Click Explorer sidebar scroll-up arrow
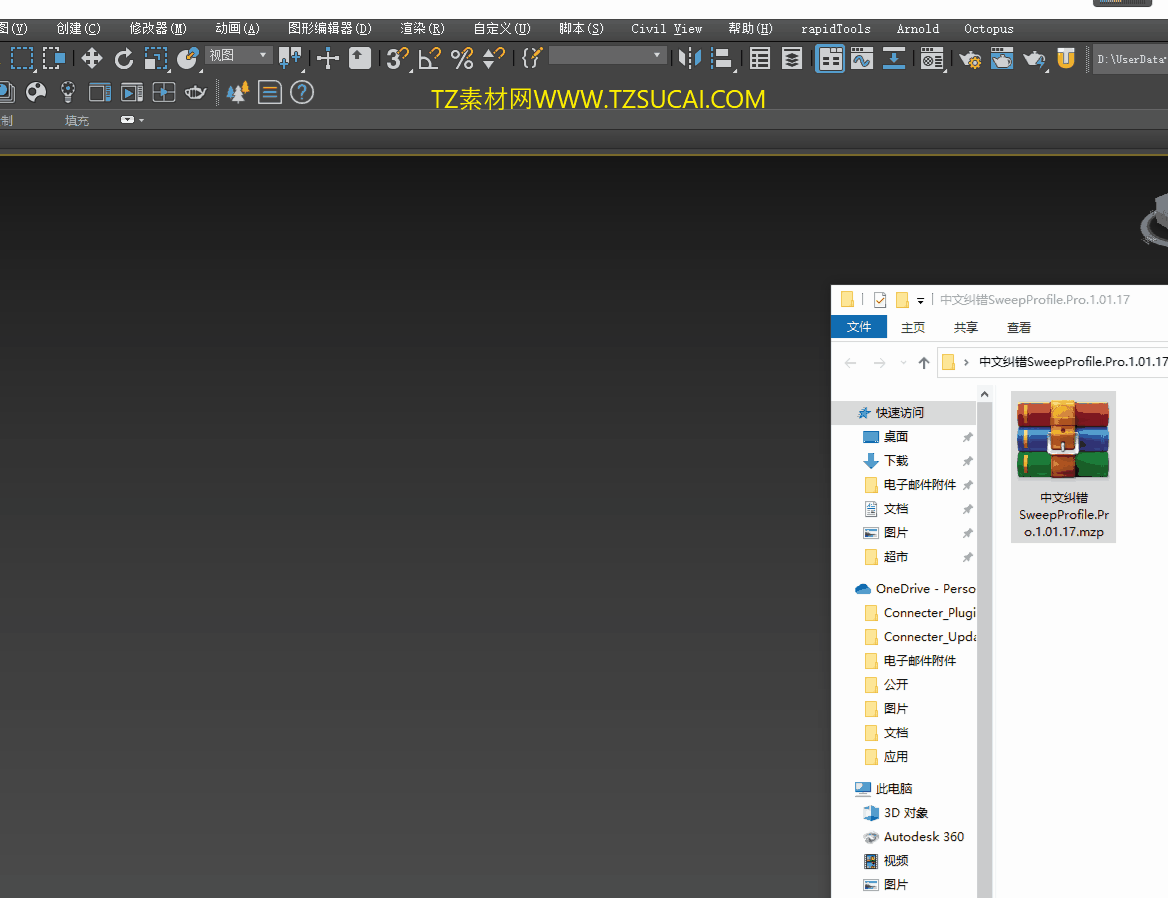This screenshot has height=898, width=1168. pos(985,394)
